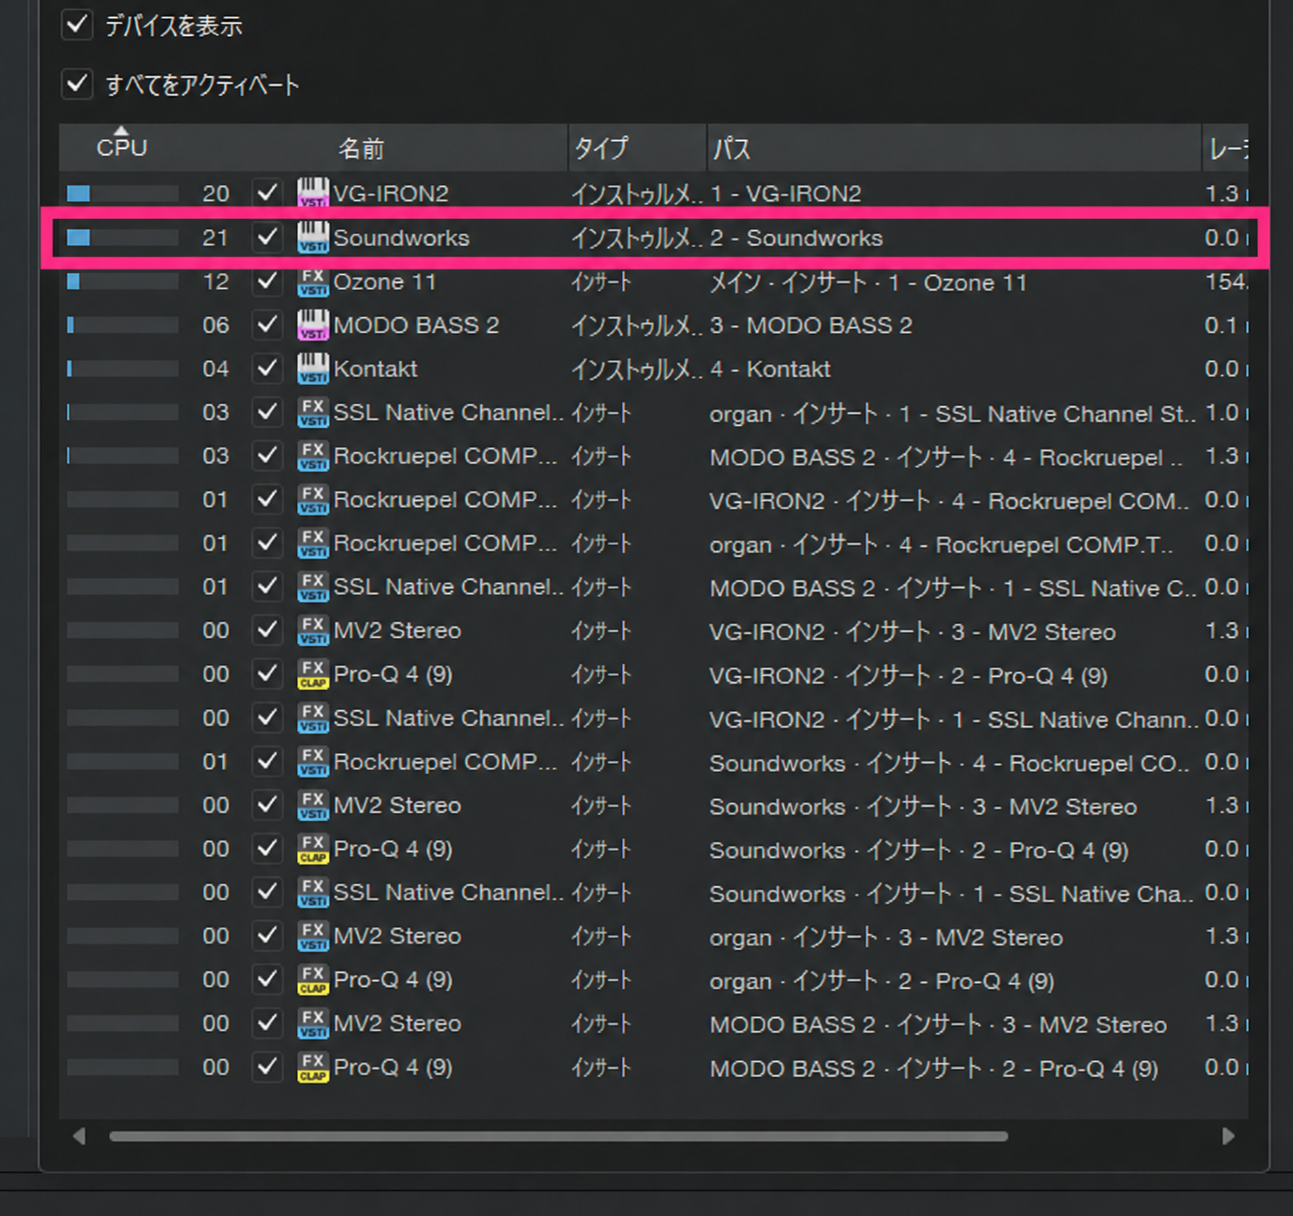Click the CPU value "21" for Soundworks
Image resolution: width=1293 pixels, height=1216 pixels.
click(x=215, y=238)
